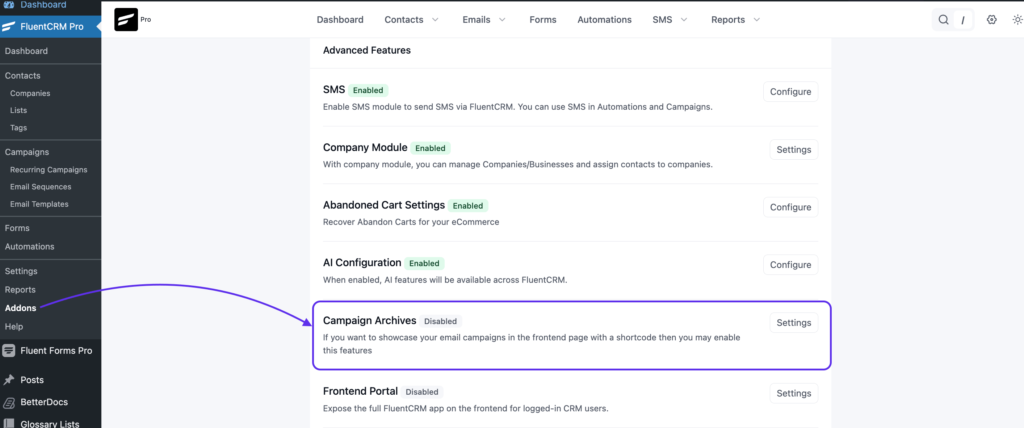The width and height of the screenshot is (1024, 428).
Task: Click the Enabled badge next to SMS
Action: (368, 90)
